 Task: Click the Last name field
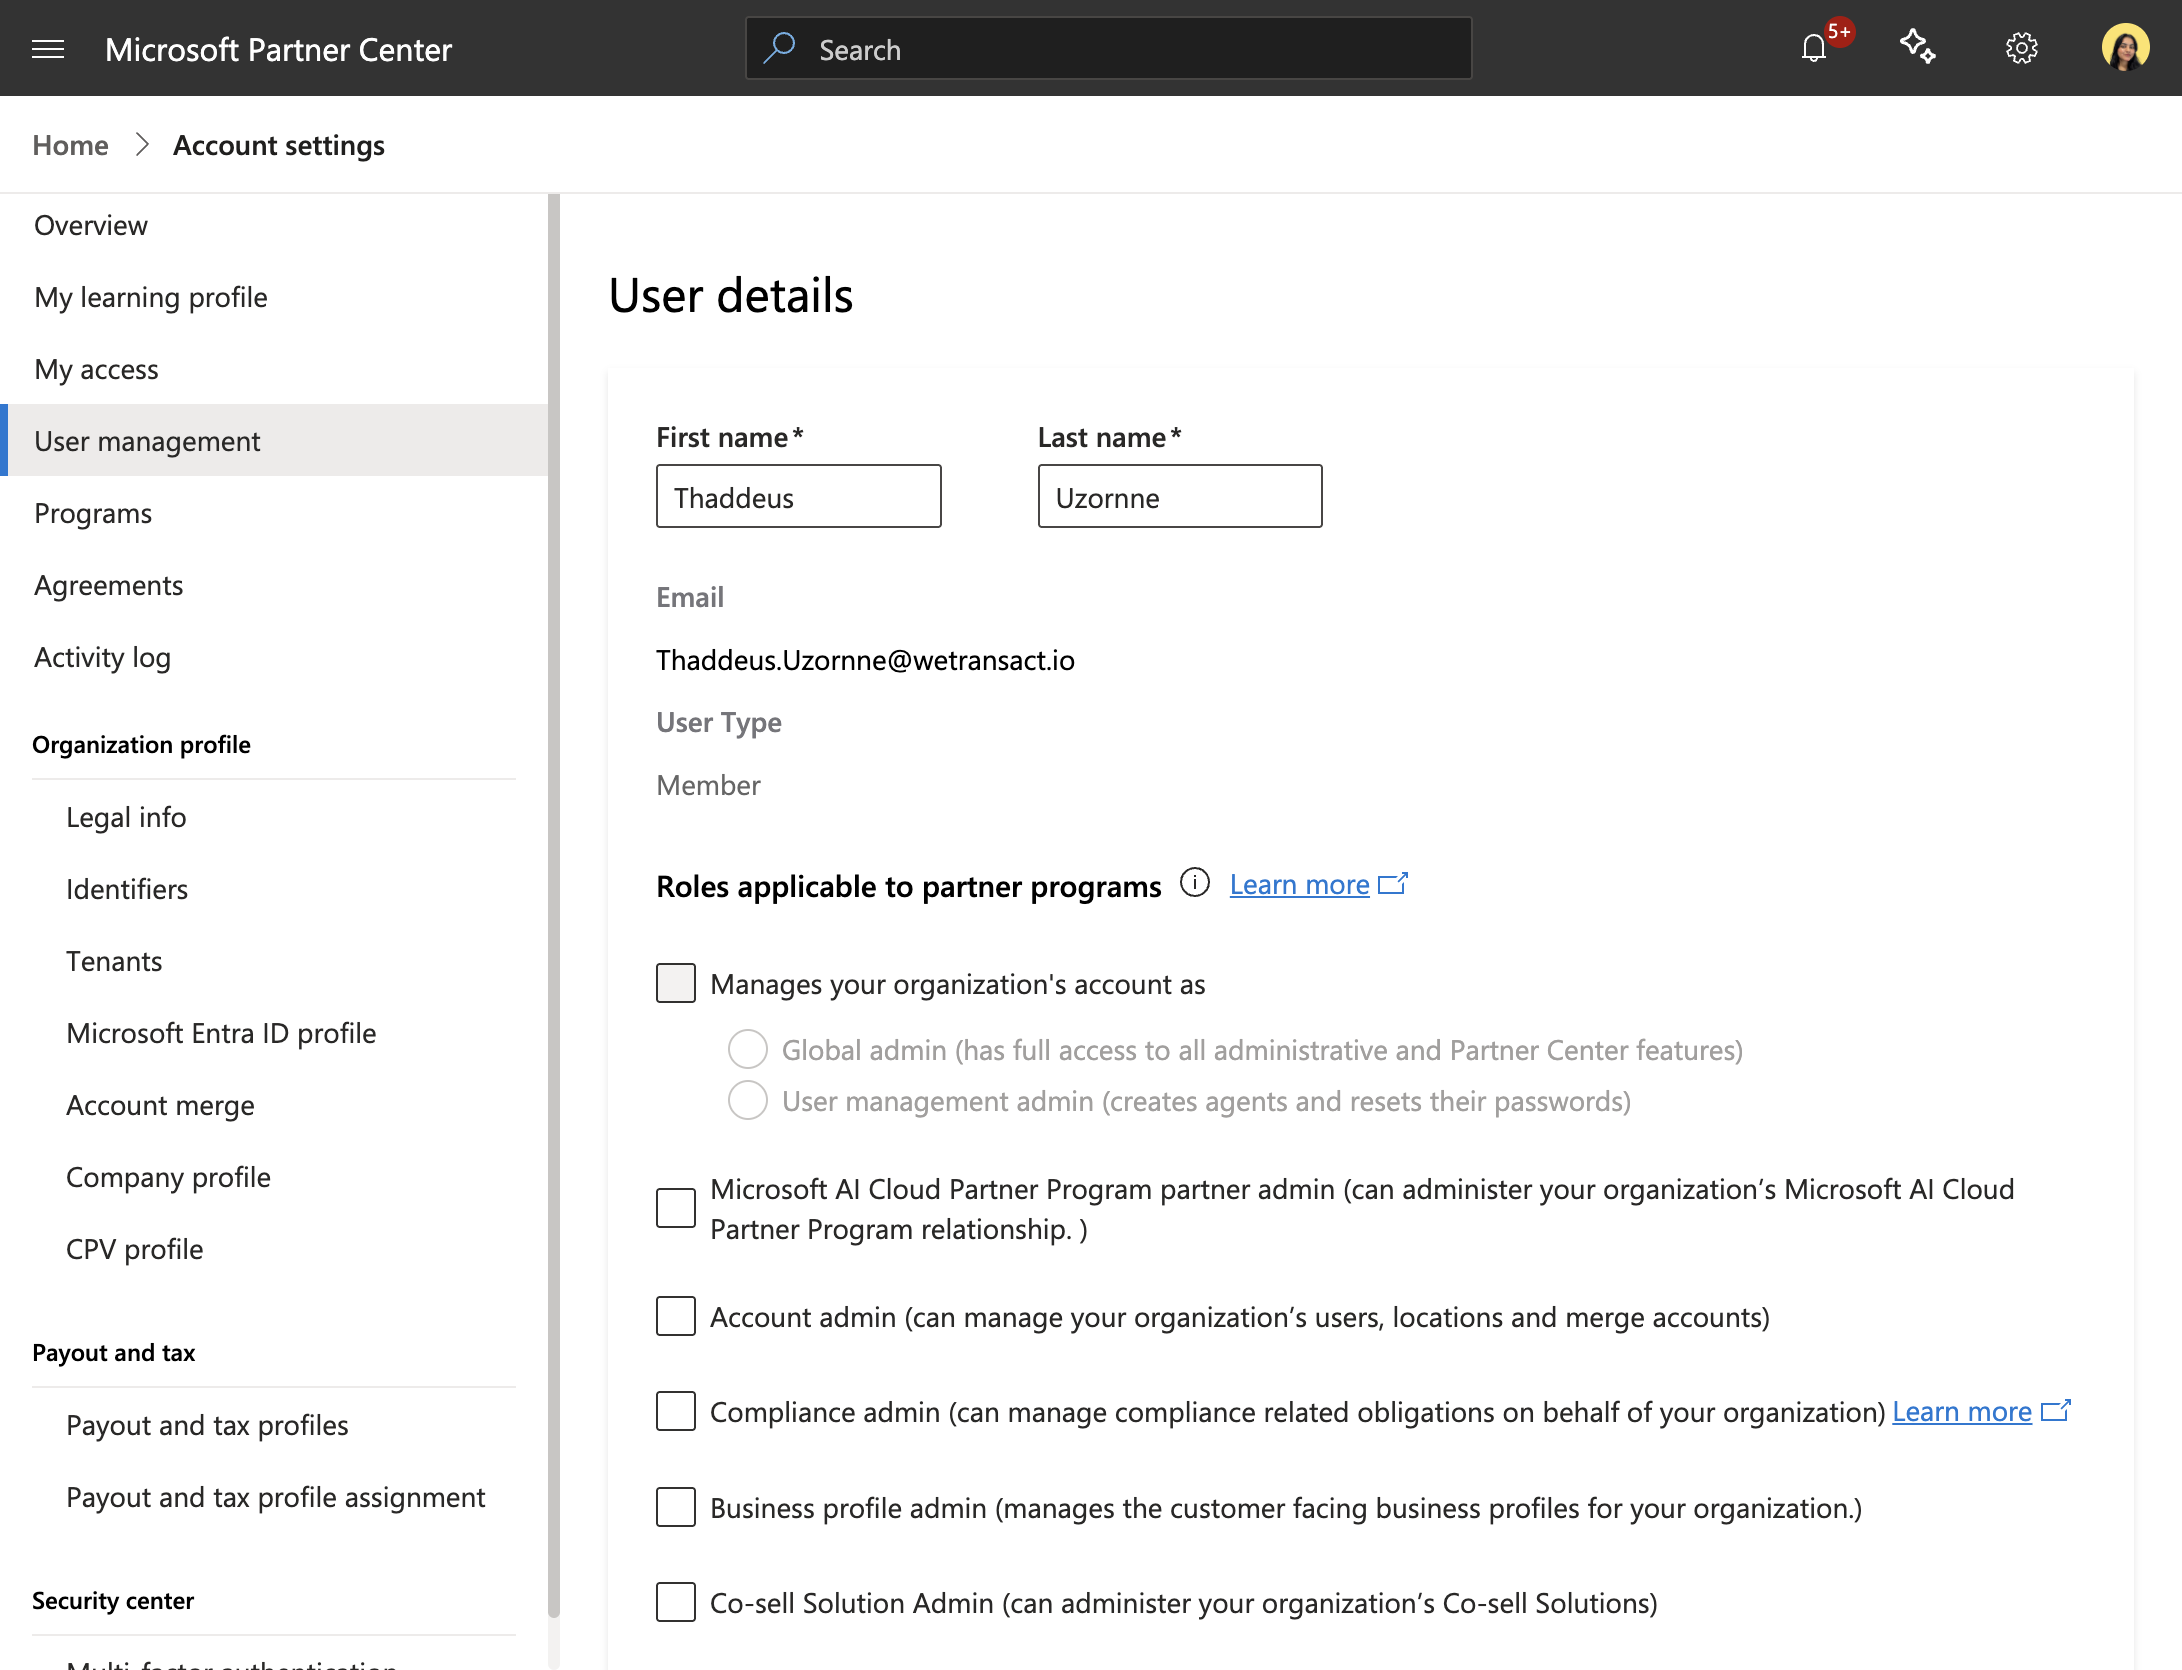[x=1180, y=496]
